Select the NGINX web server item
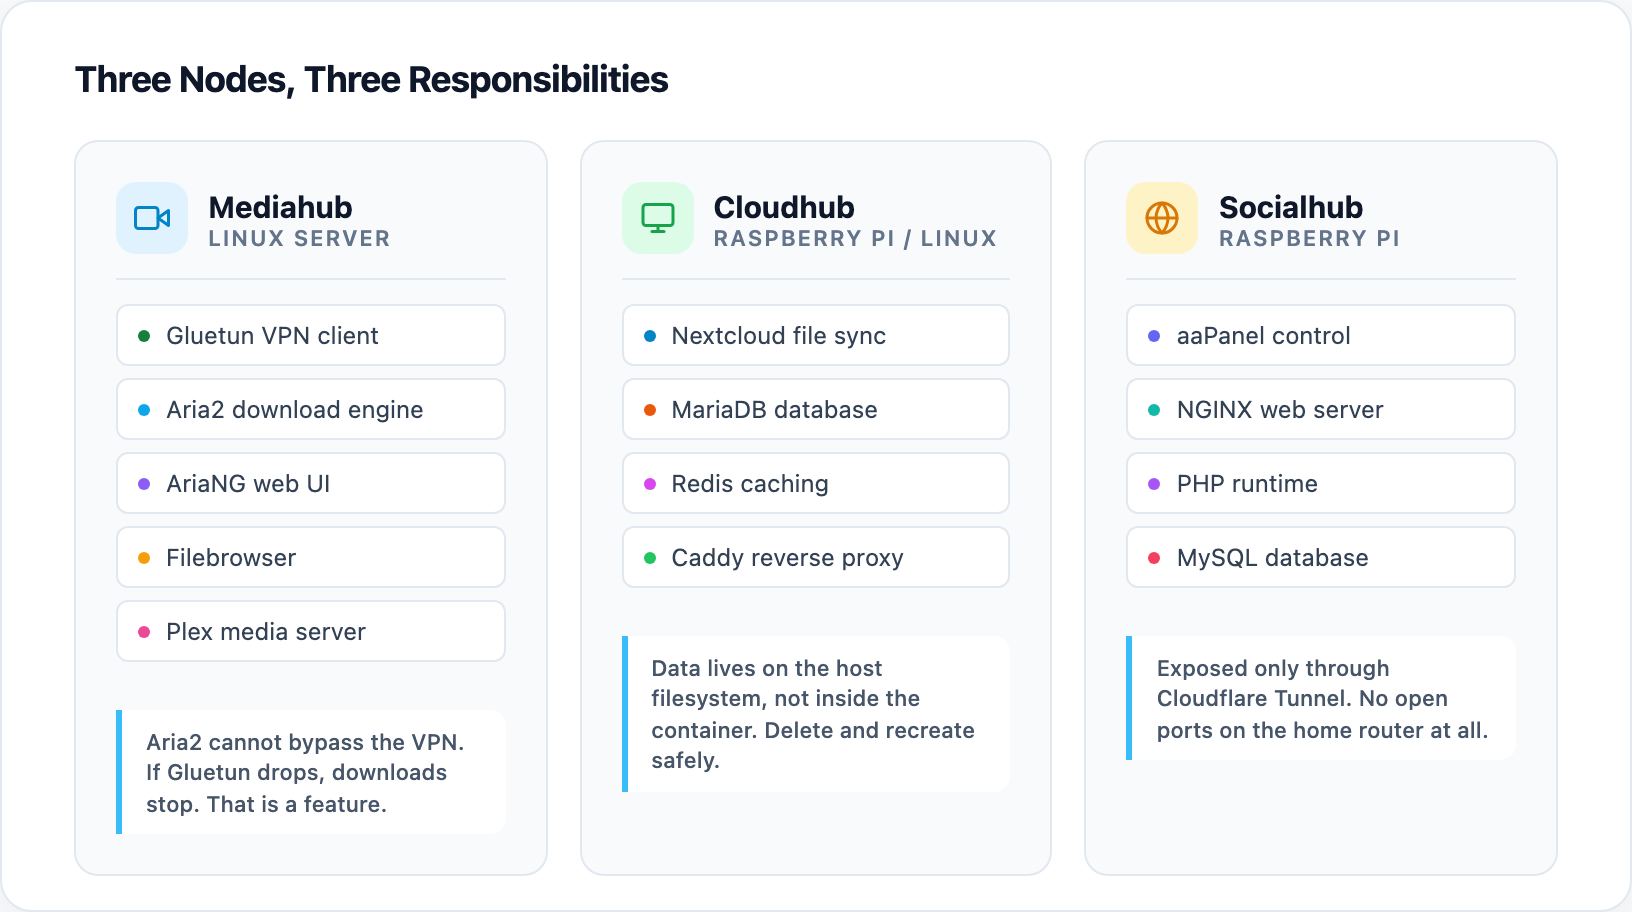 (1321, 409)
